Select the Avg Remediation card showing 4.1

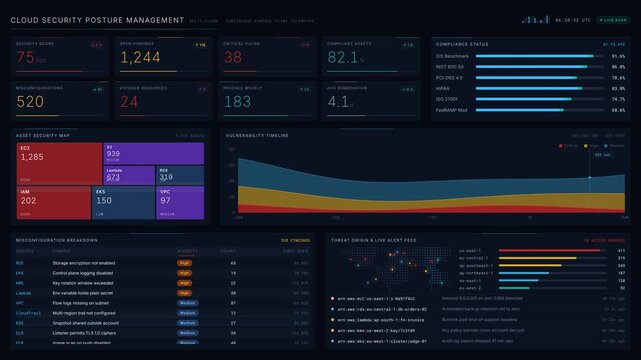(x=371, y=101)
